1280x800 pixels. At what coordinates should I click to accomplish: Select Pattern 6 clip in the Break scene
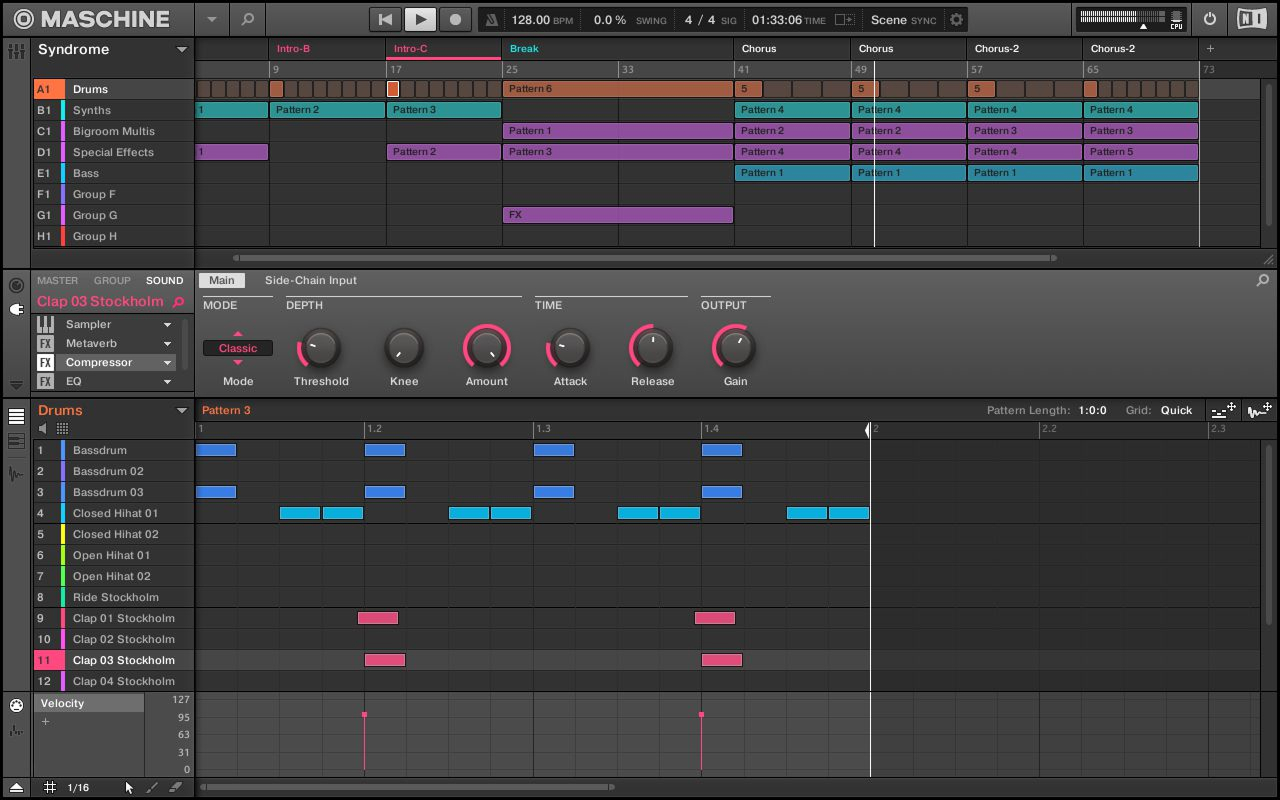617,89
